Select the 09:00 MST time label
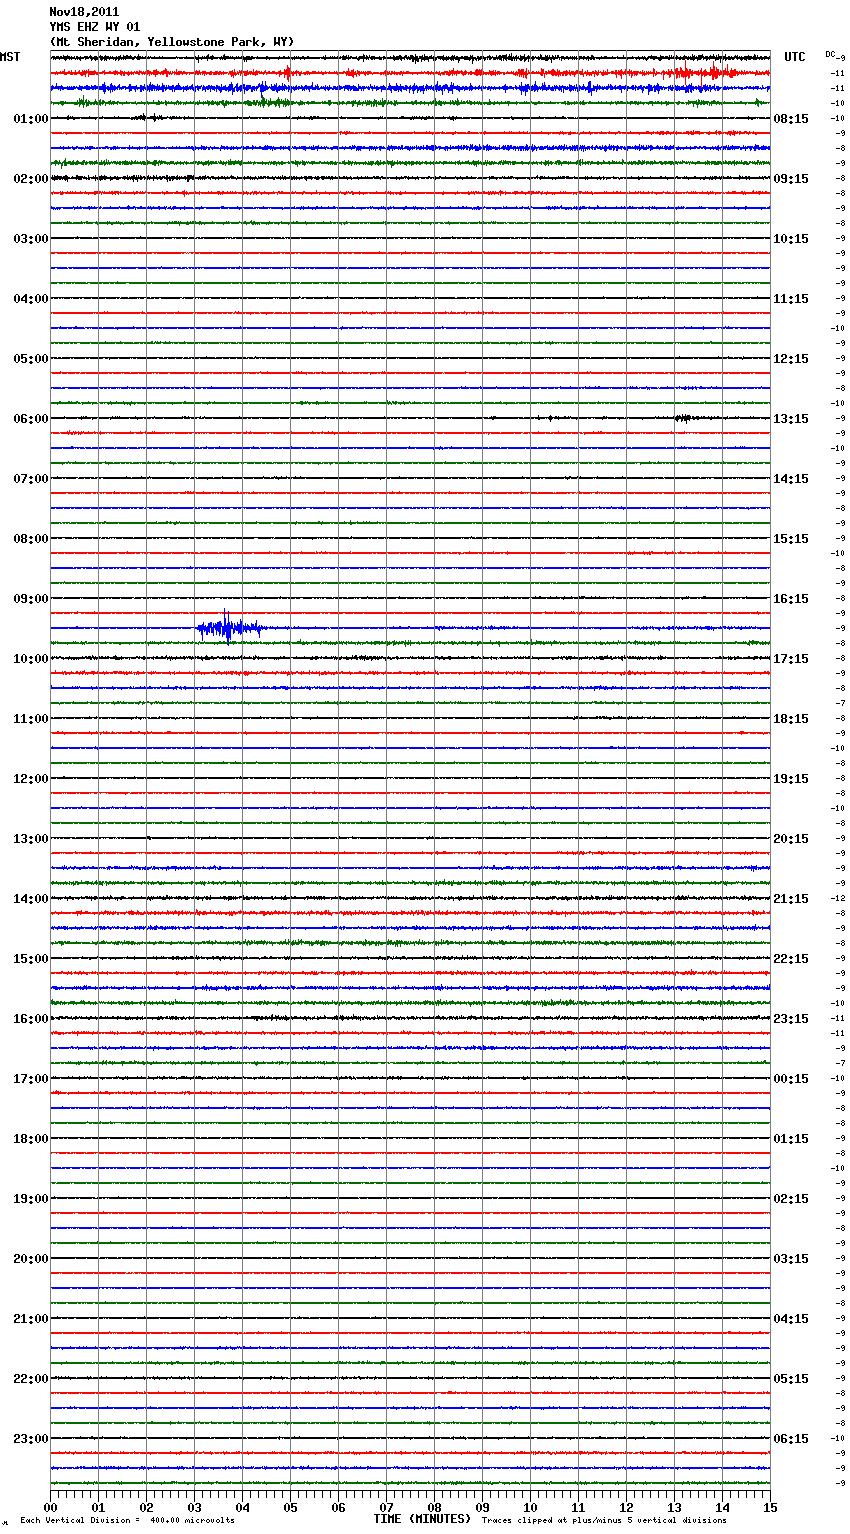Viewport: 850px width, 1534px height. pos(31,599)
